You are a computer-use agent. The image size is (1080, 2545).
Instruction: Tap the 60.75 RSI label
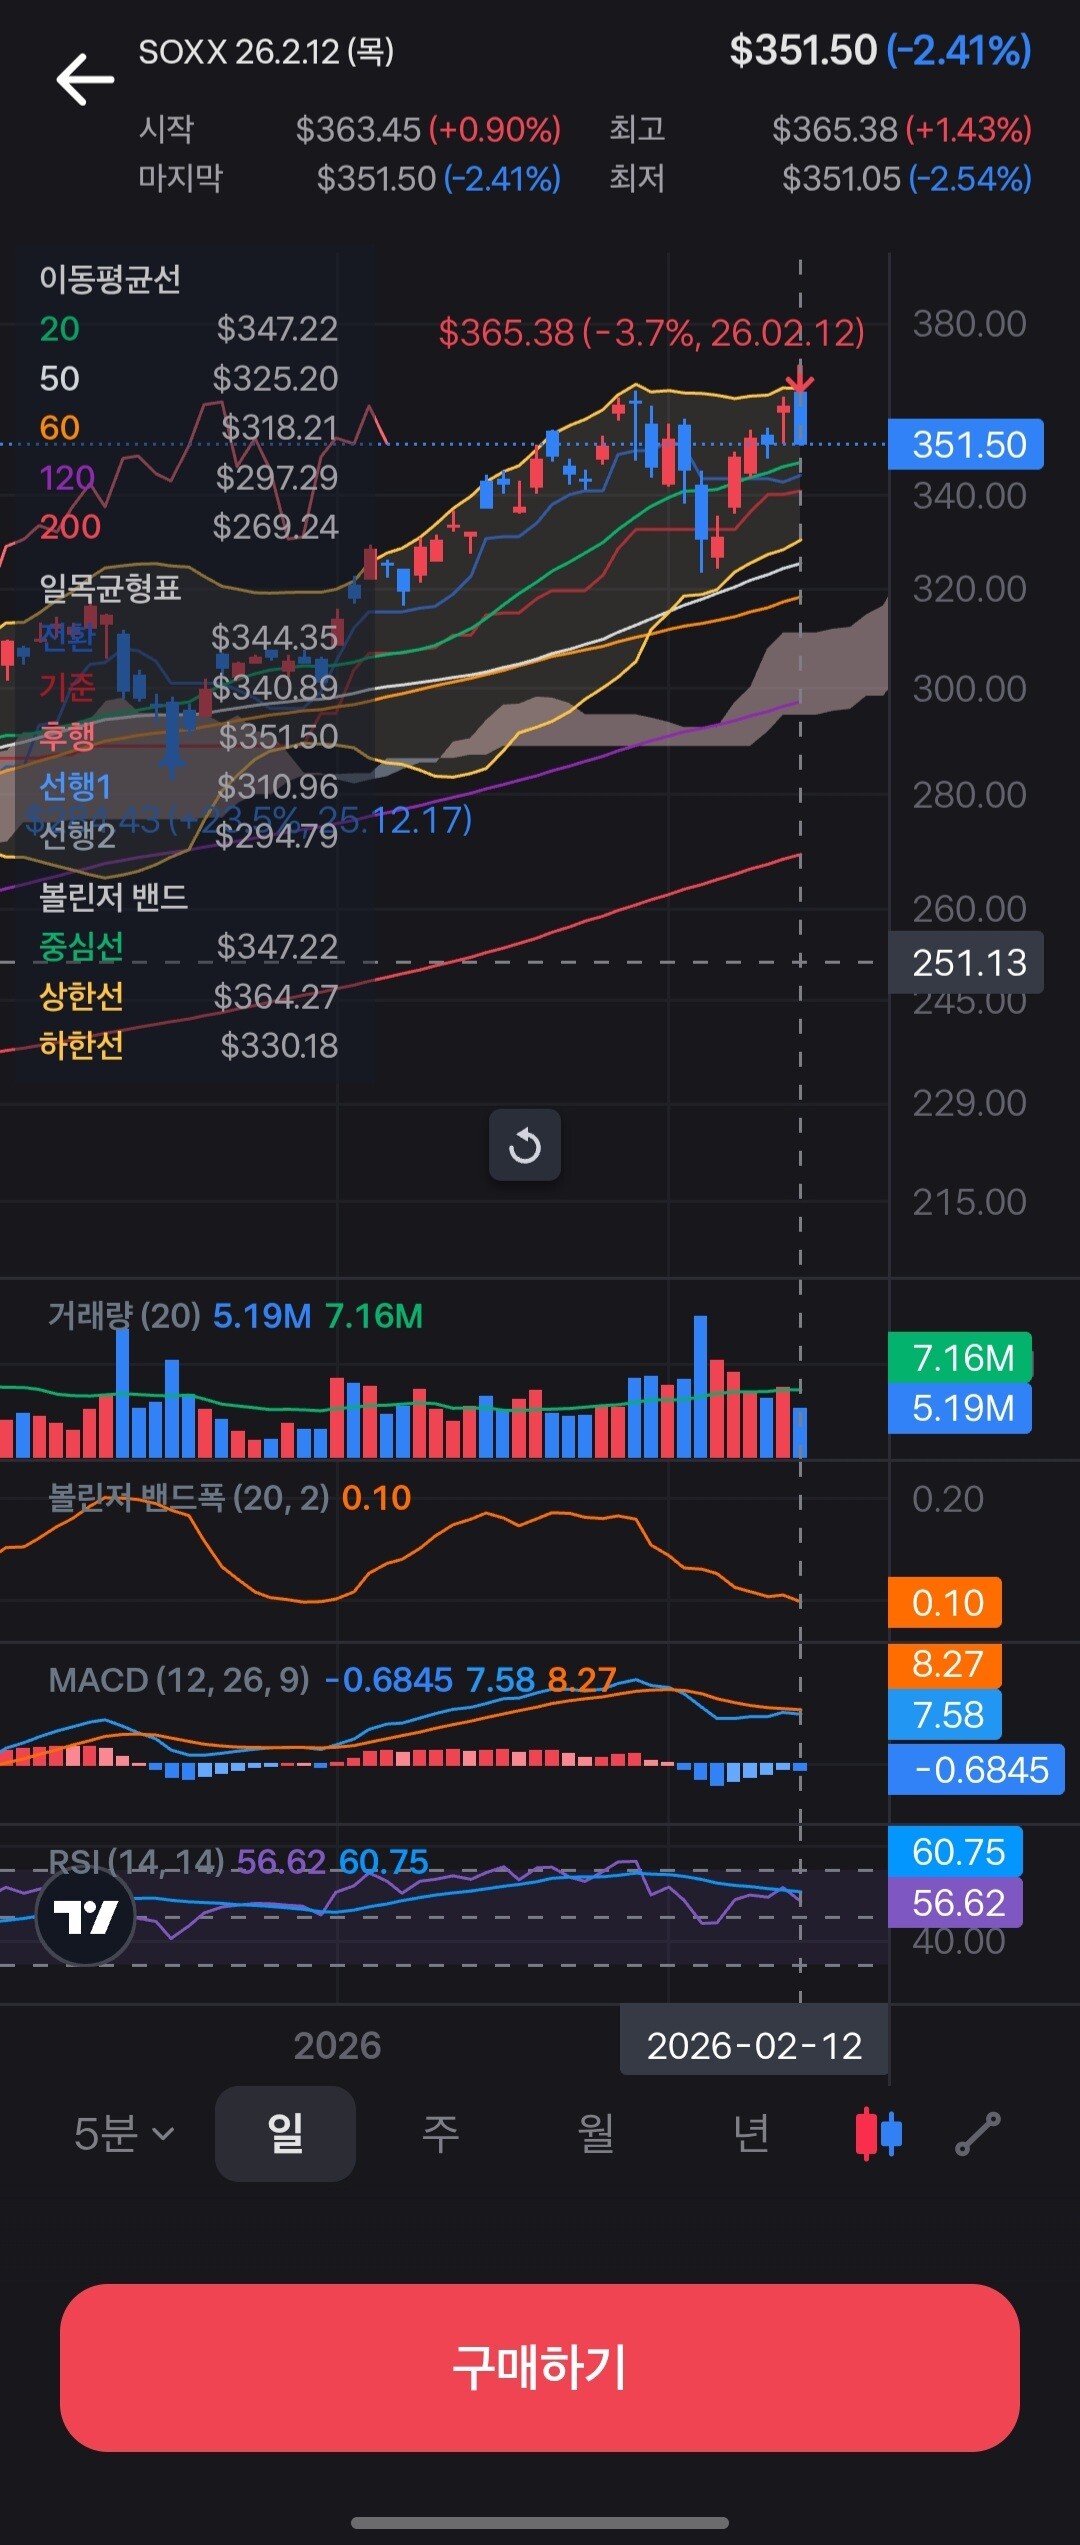pos(955,1851)
